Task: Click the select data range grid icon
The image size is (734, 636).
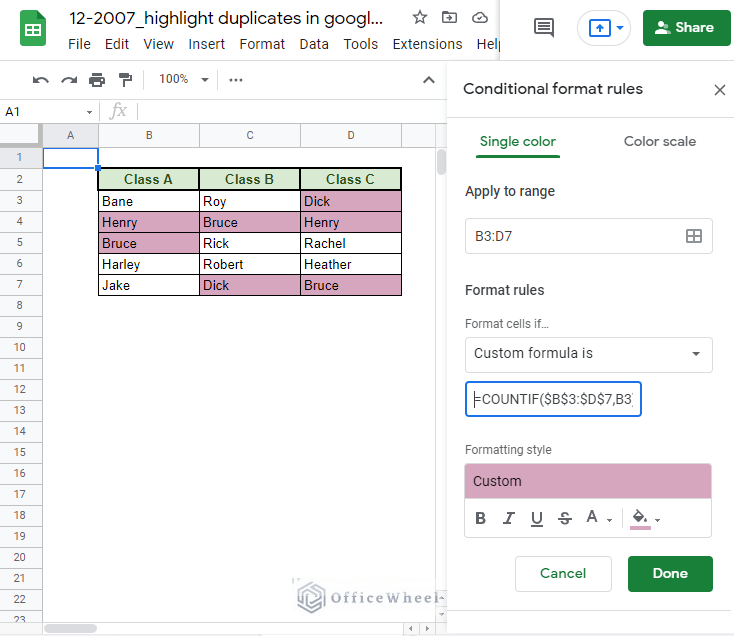Action: pos(693,236)
